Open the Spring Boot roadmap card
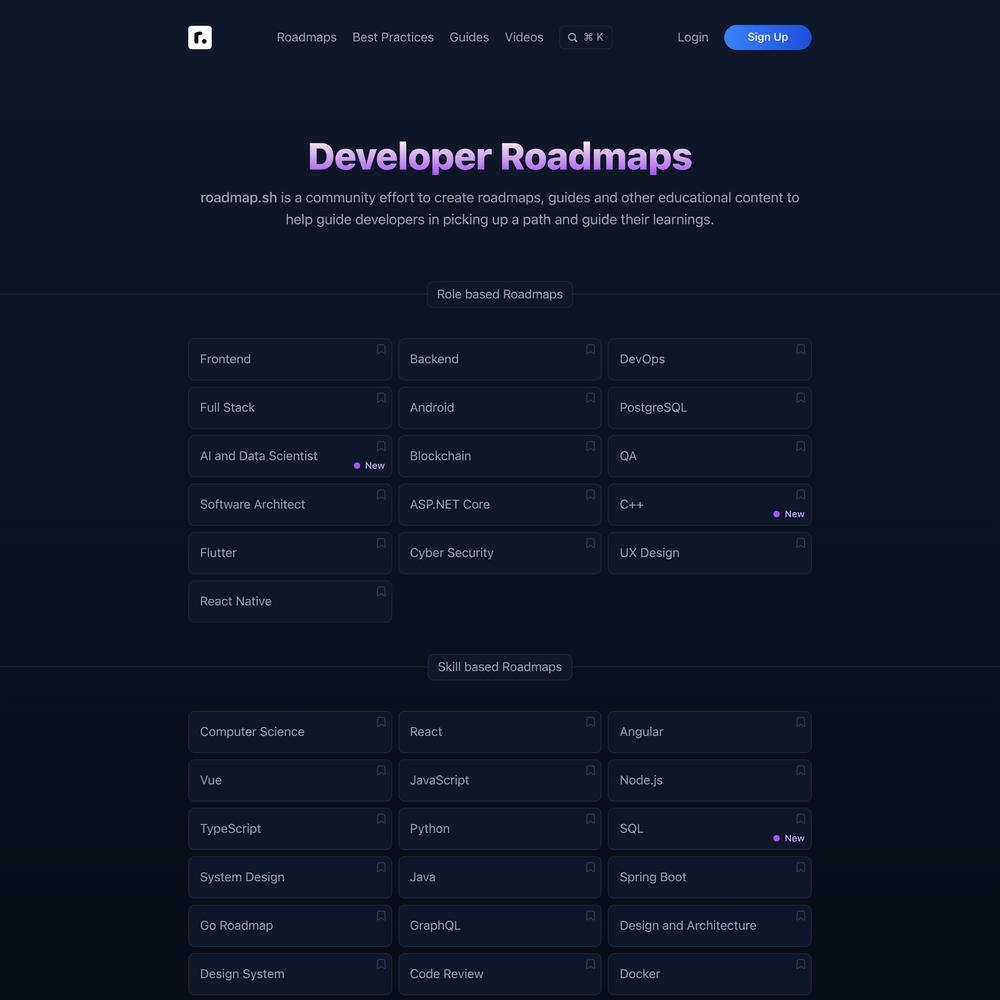The height and width of the screenshot is (1000, 1000). [x=709, y=877]
